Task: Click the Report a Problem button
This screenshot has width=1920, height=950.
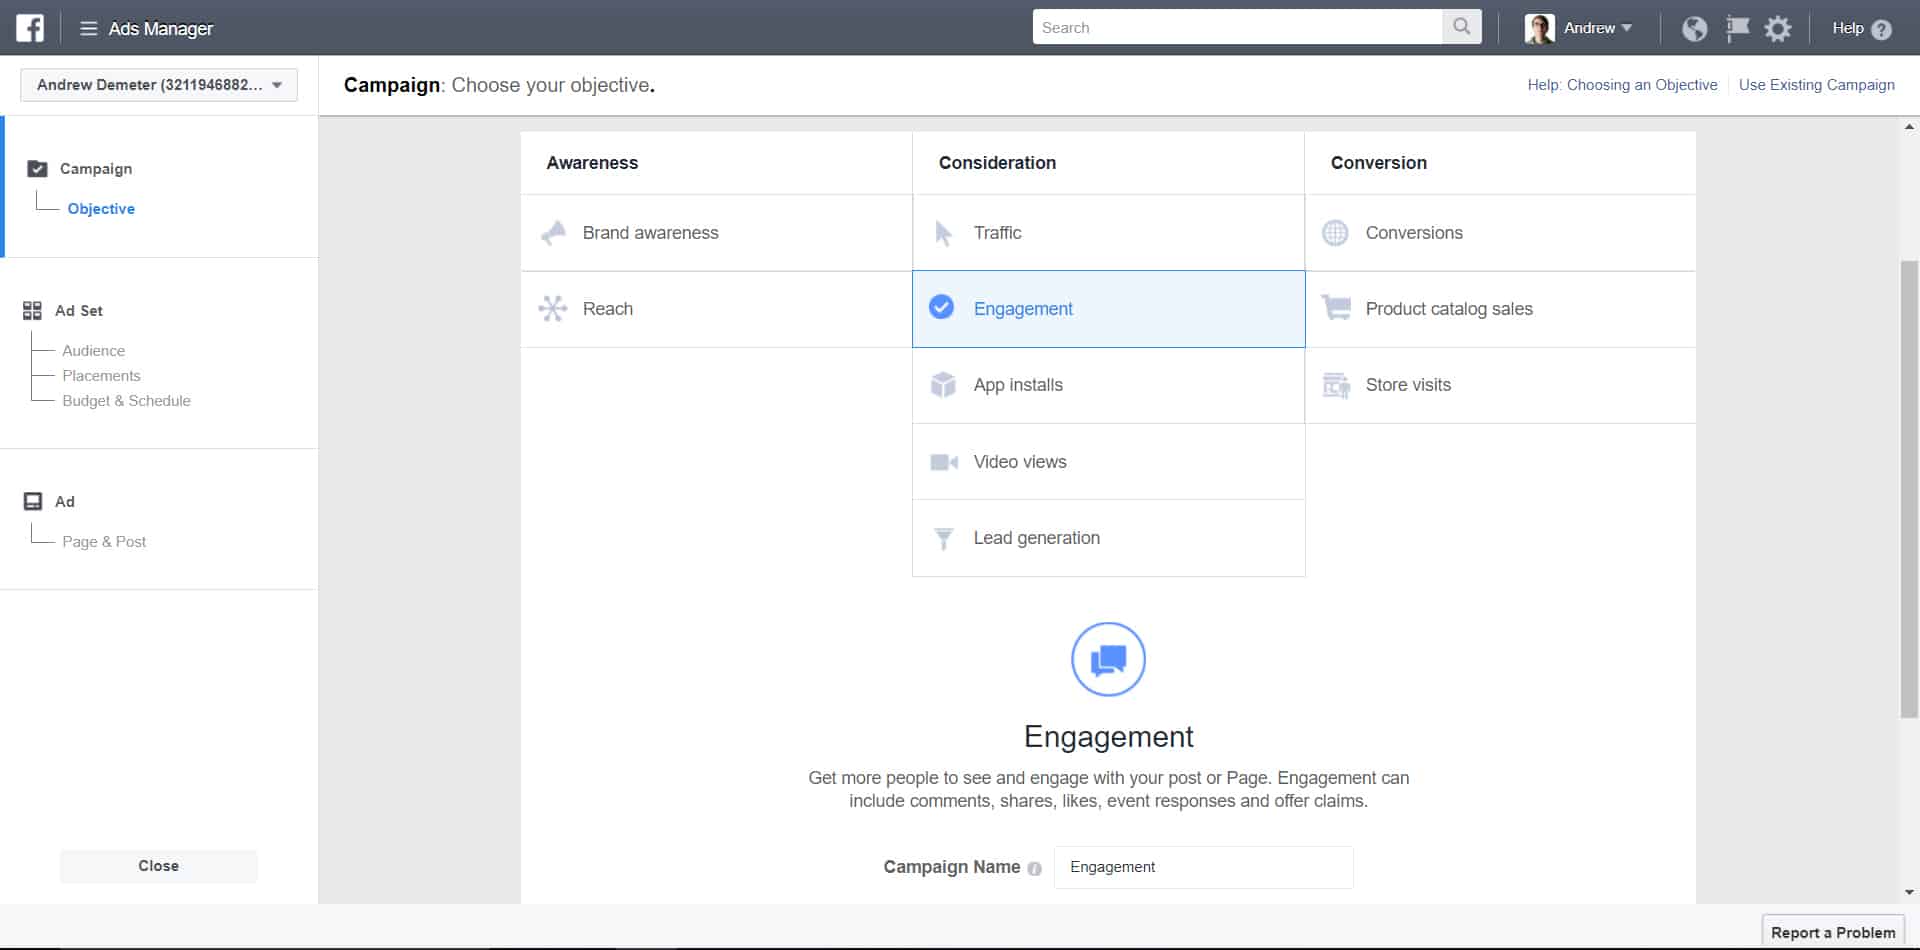Action: [1833, 932]
